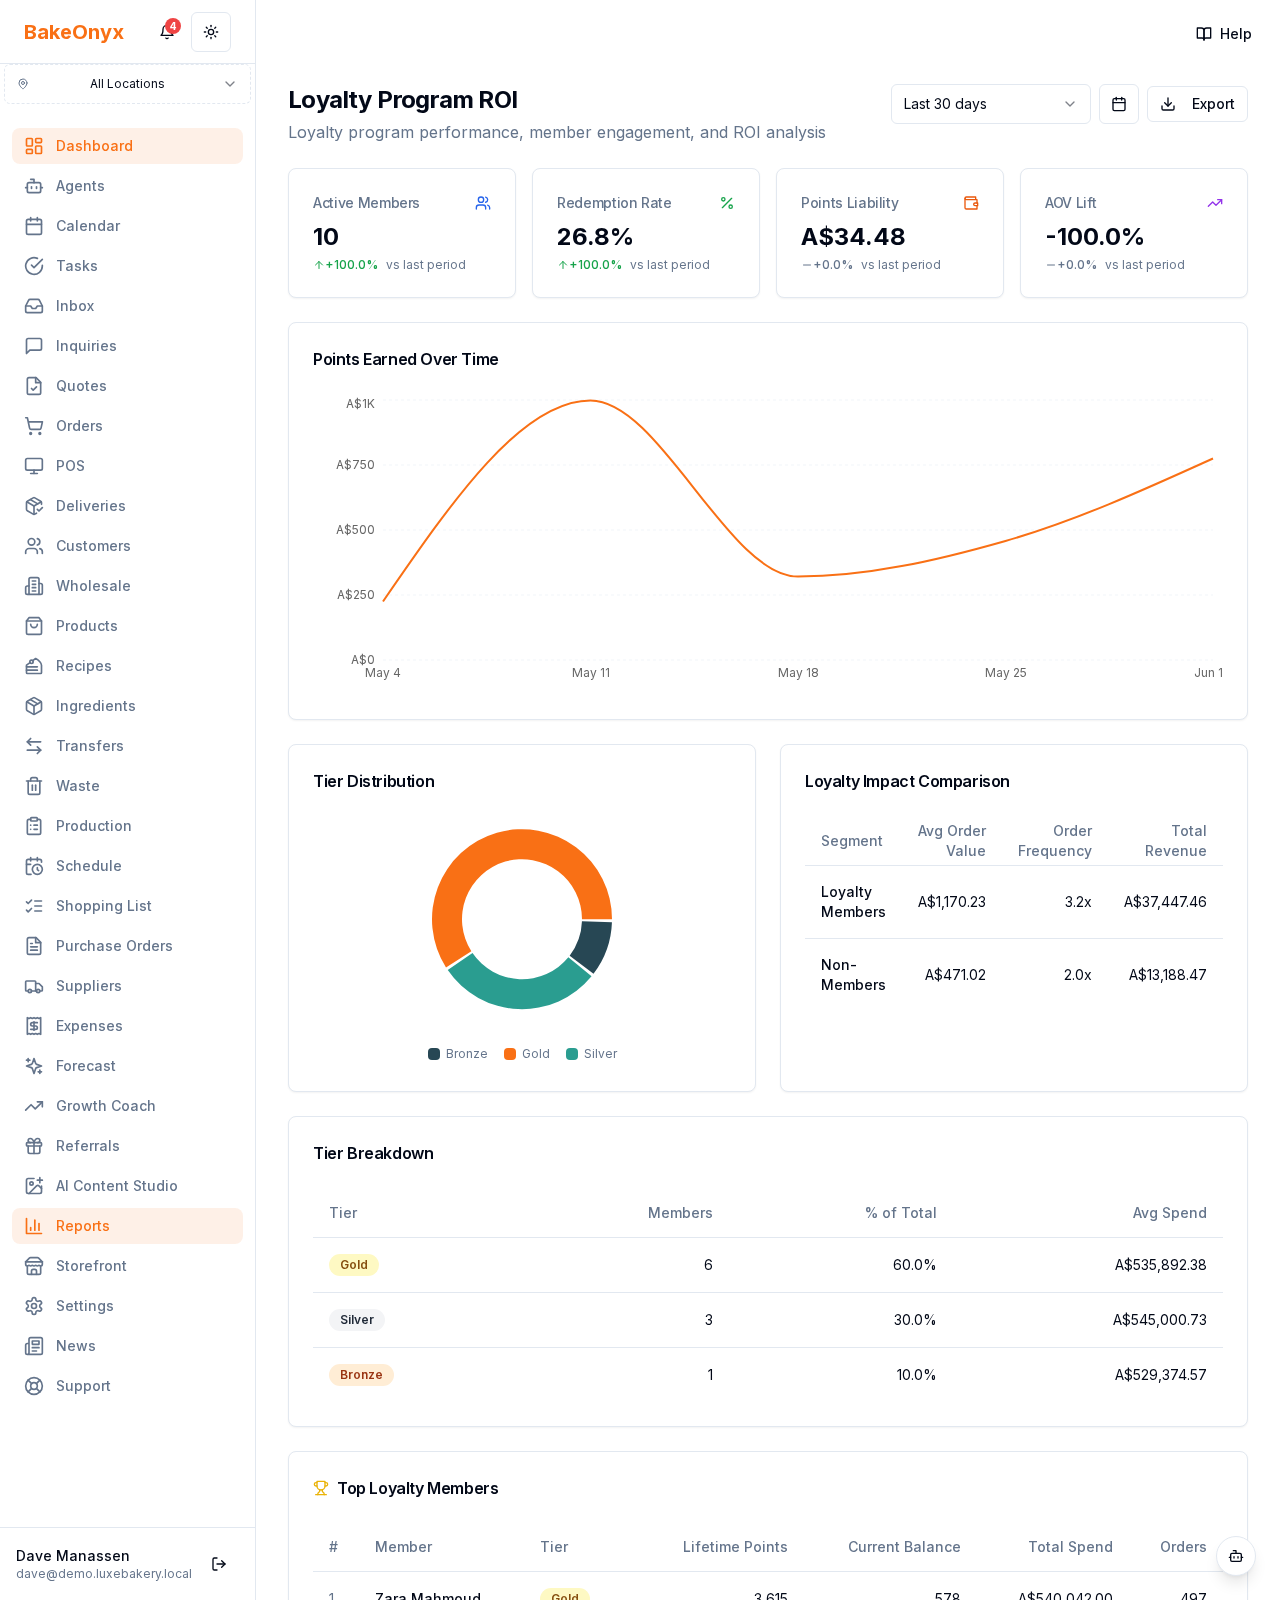Open Inquiries in sidebar
1280x1600 pixels.
pyautogui.click(x=127, y=346)
